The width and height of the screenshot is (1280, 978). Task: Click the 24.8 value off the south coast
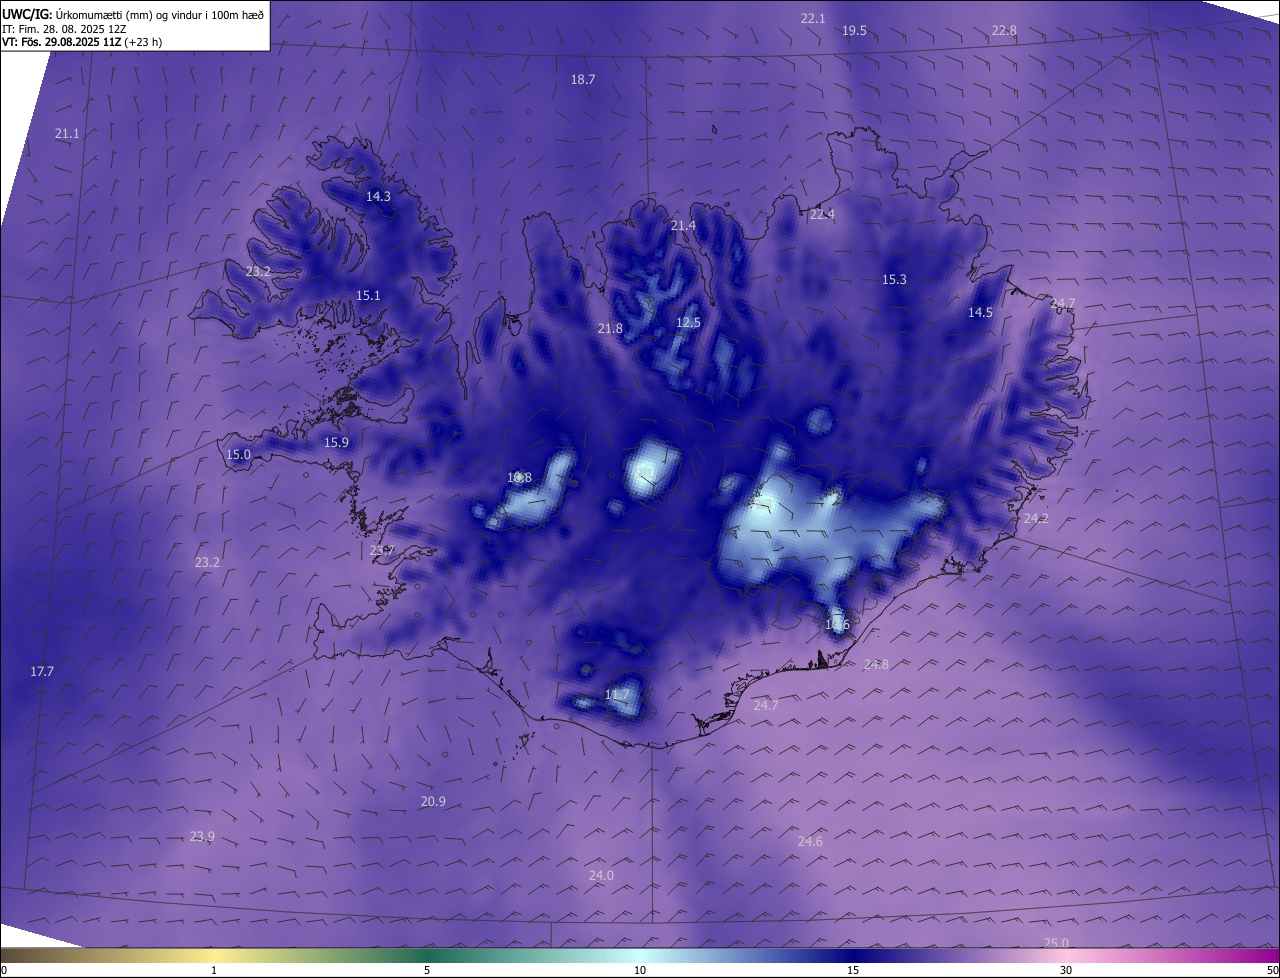[x=876, y=665]
